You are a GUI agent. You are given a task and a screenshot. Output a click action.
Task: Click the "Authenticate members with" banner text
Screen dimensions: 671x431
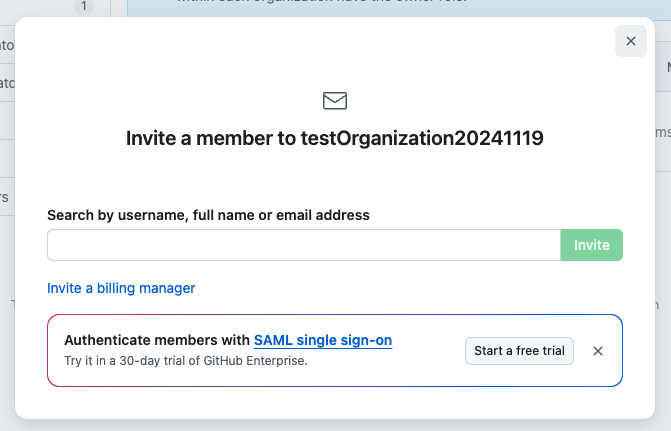click(157, 340)
